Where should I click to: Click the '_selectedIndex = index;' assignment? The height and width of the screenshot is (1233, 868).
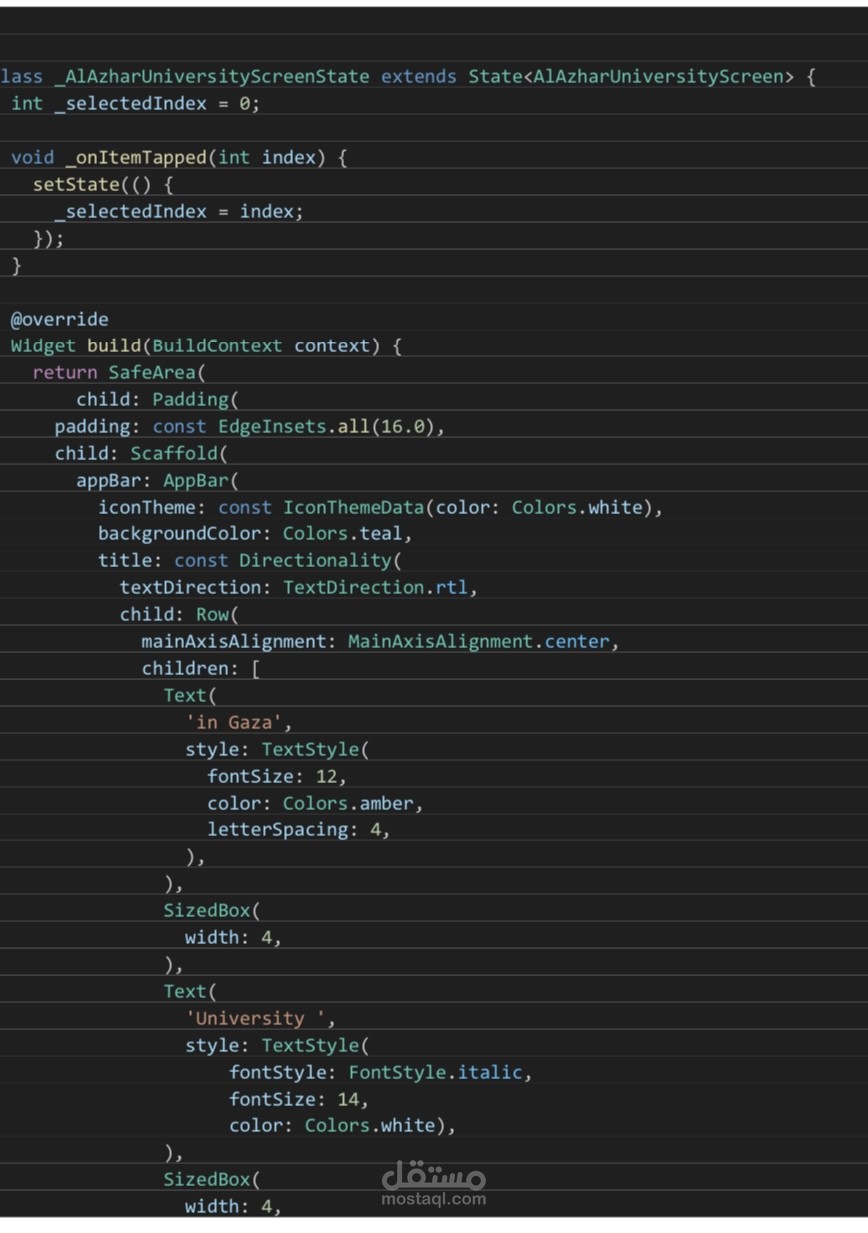point(178,212)
